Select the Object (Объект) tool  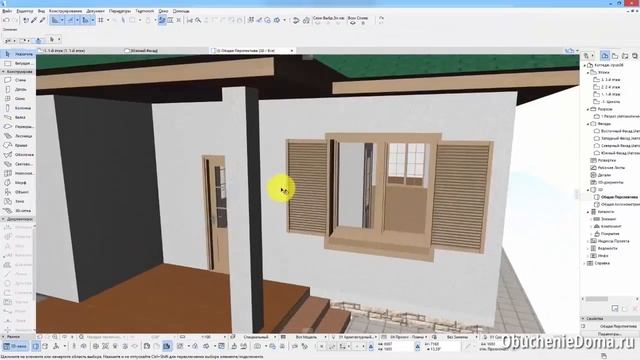pos(18,192)
